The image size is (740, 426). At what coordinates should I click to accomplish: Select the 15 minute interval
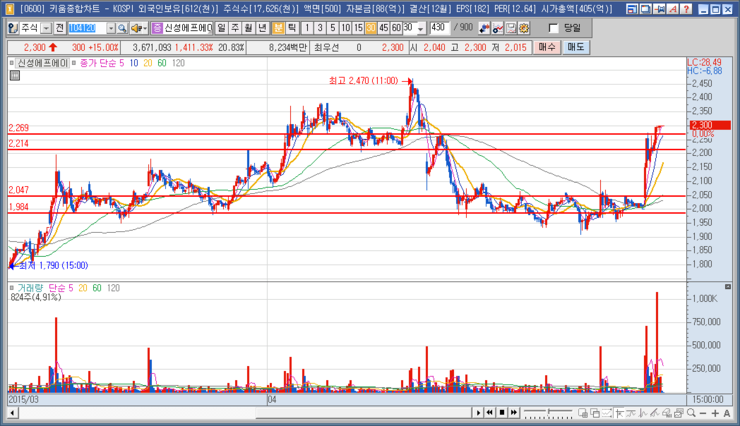coord(358,28)
